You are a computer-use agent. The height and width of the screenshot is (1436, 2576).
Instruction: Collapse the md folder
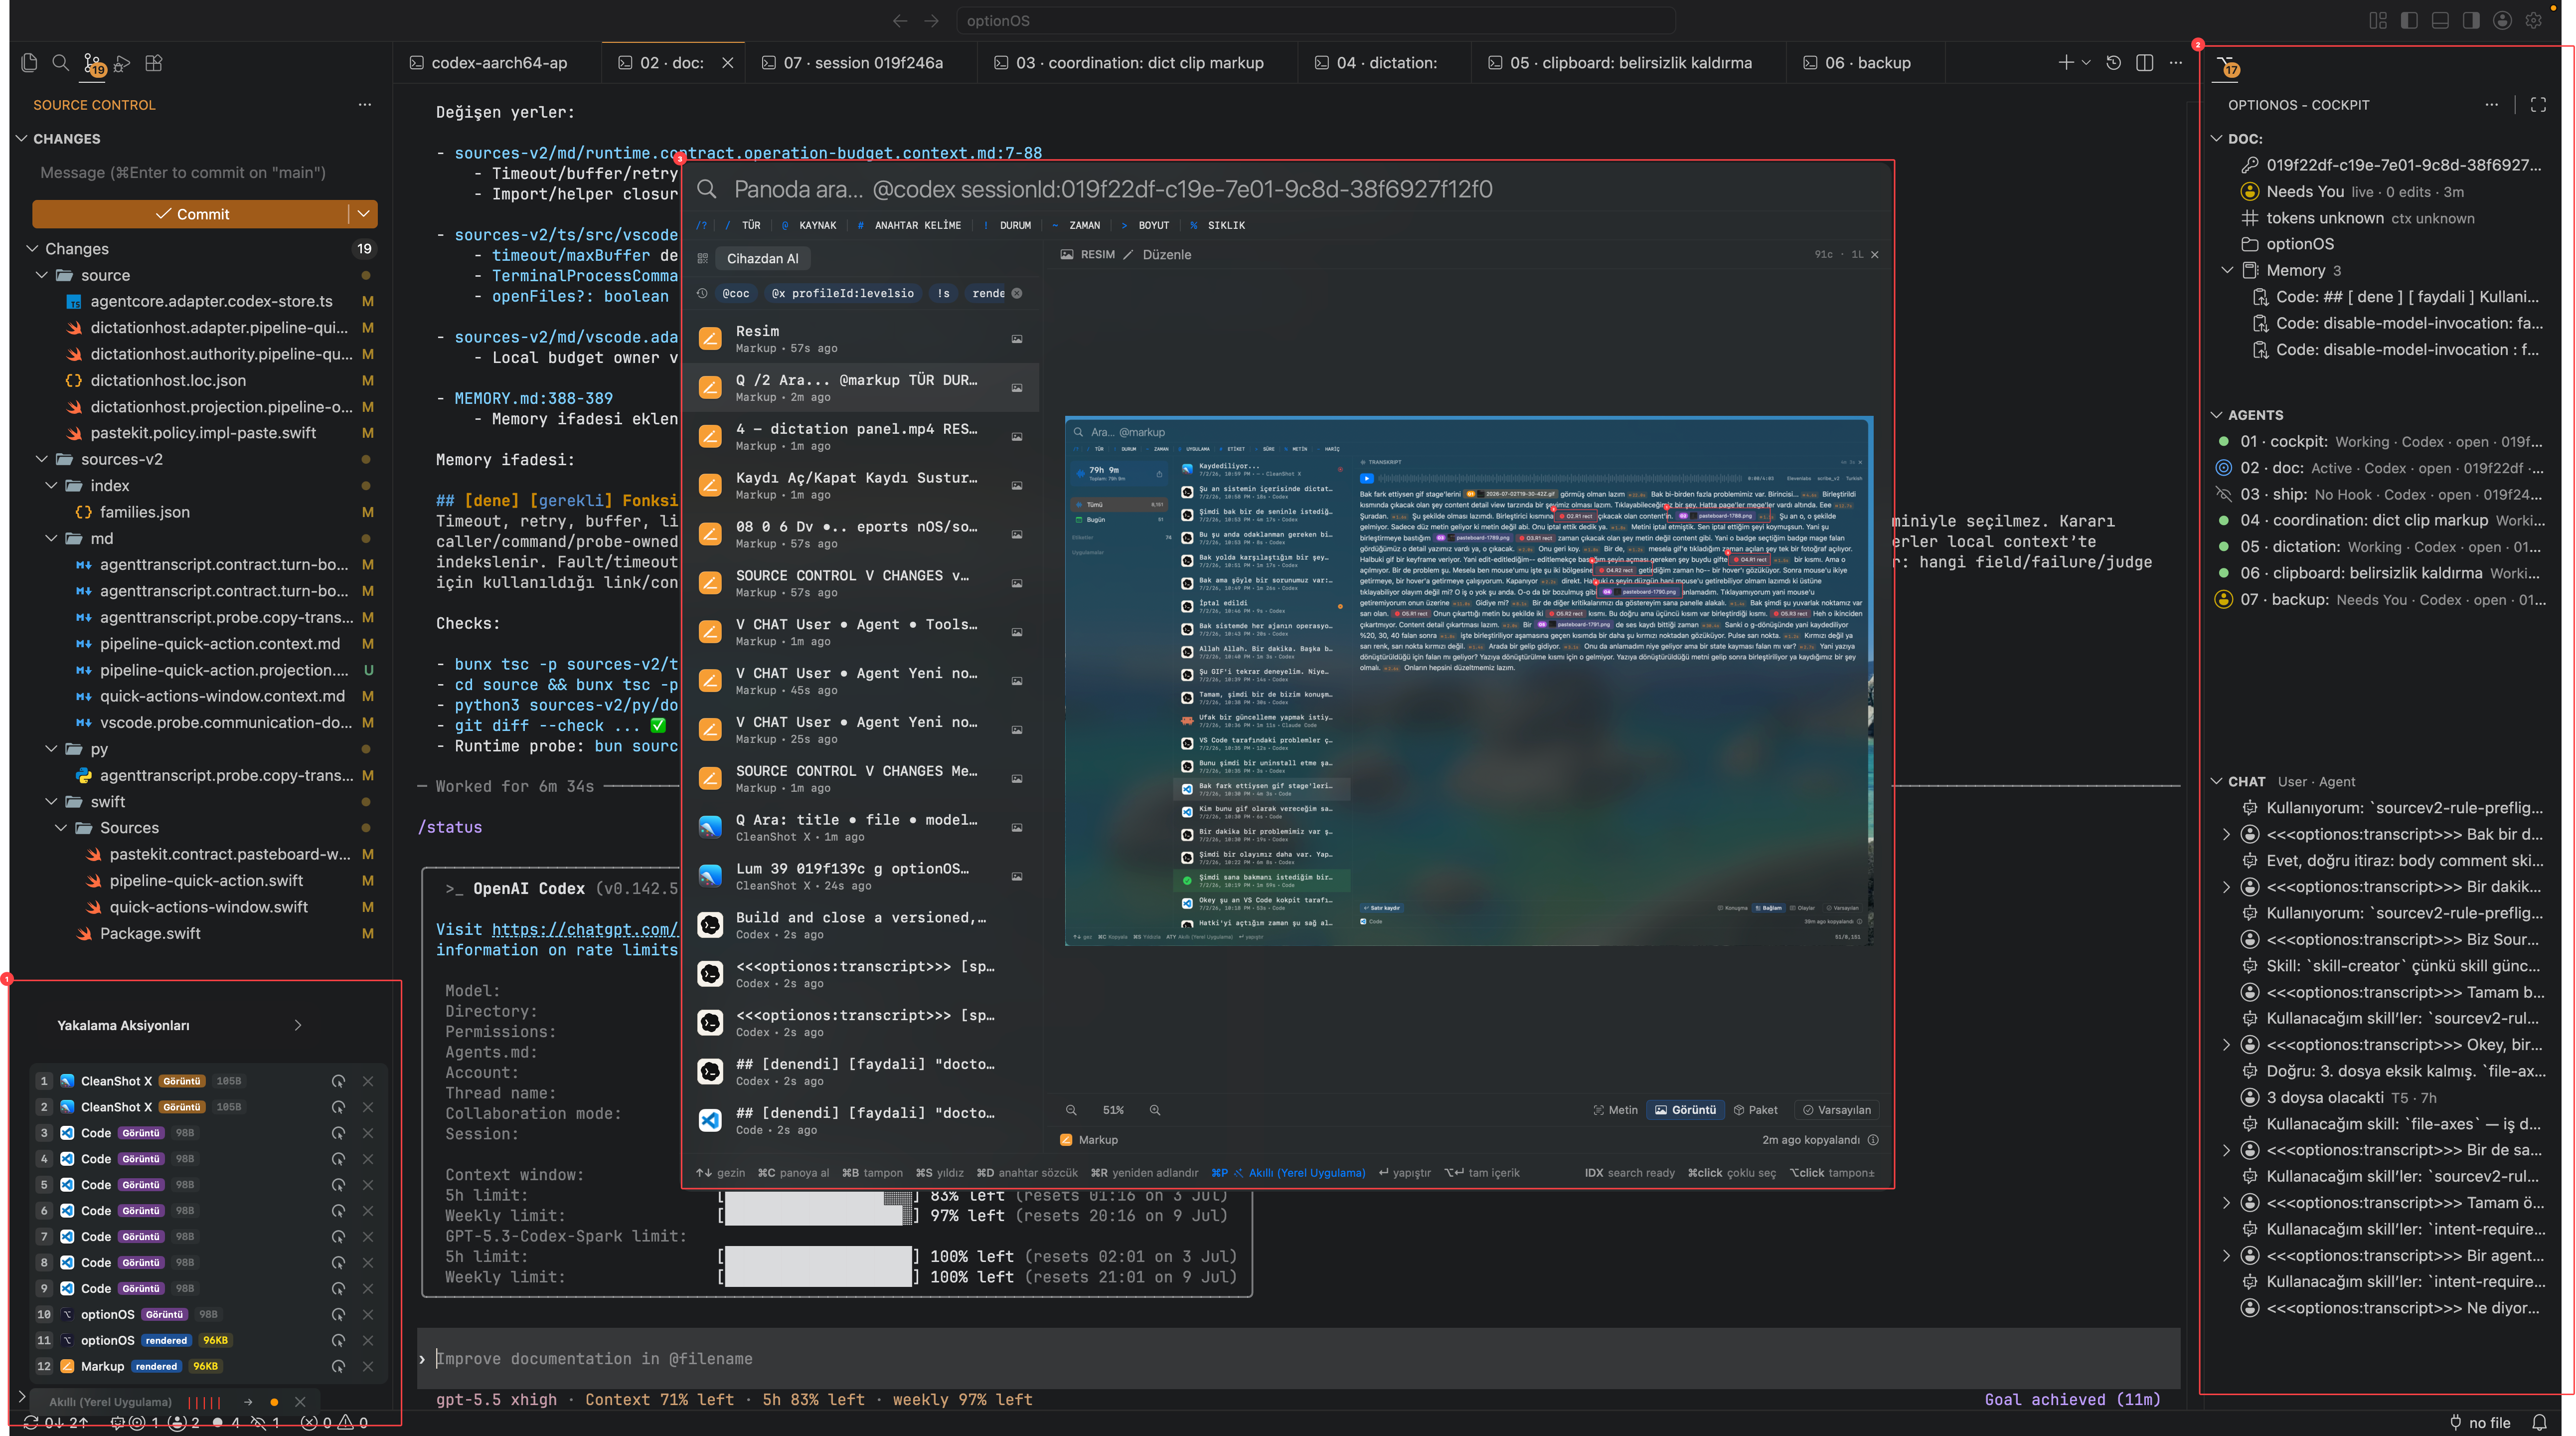tap(51, 538)
